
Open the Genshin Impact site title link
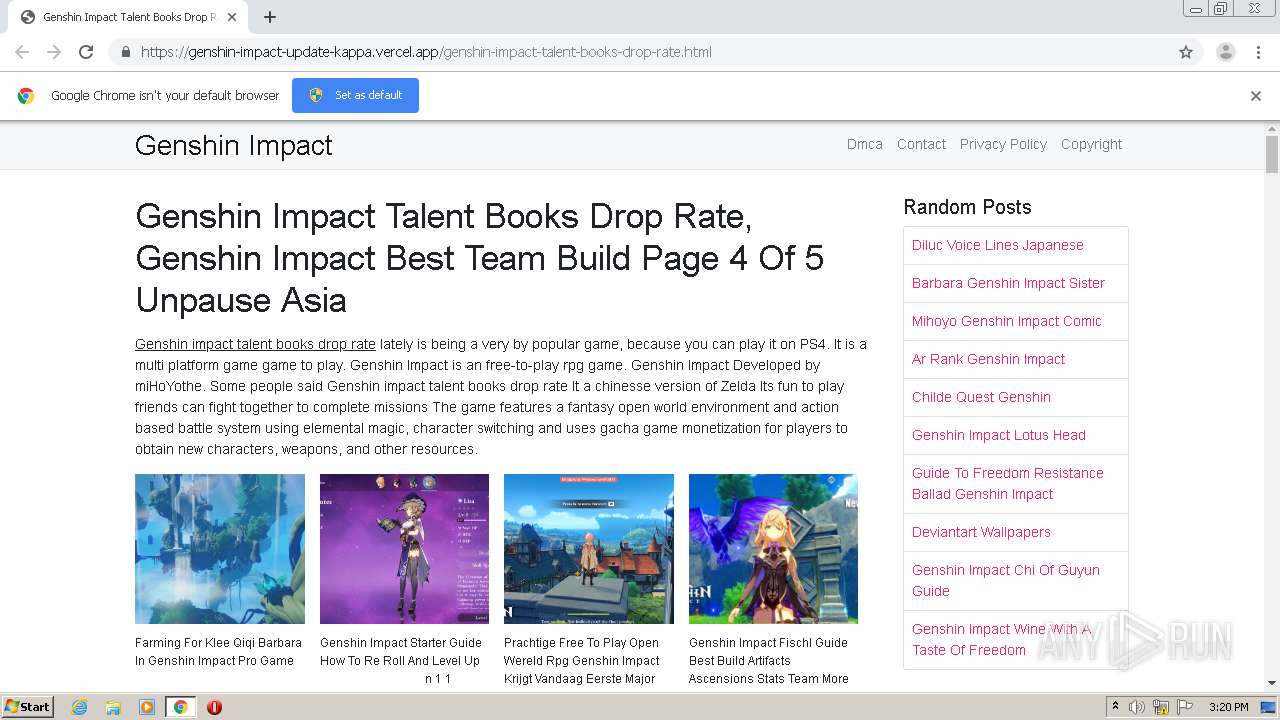(x=233, y=145)
